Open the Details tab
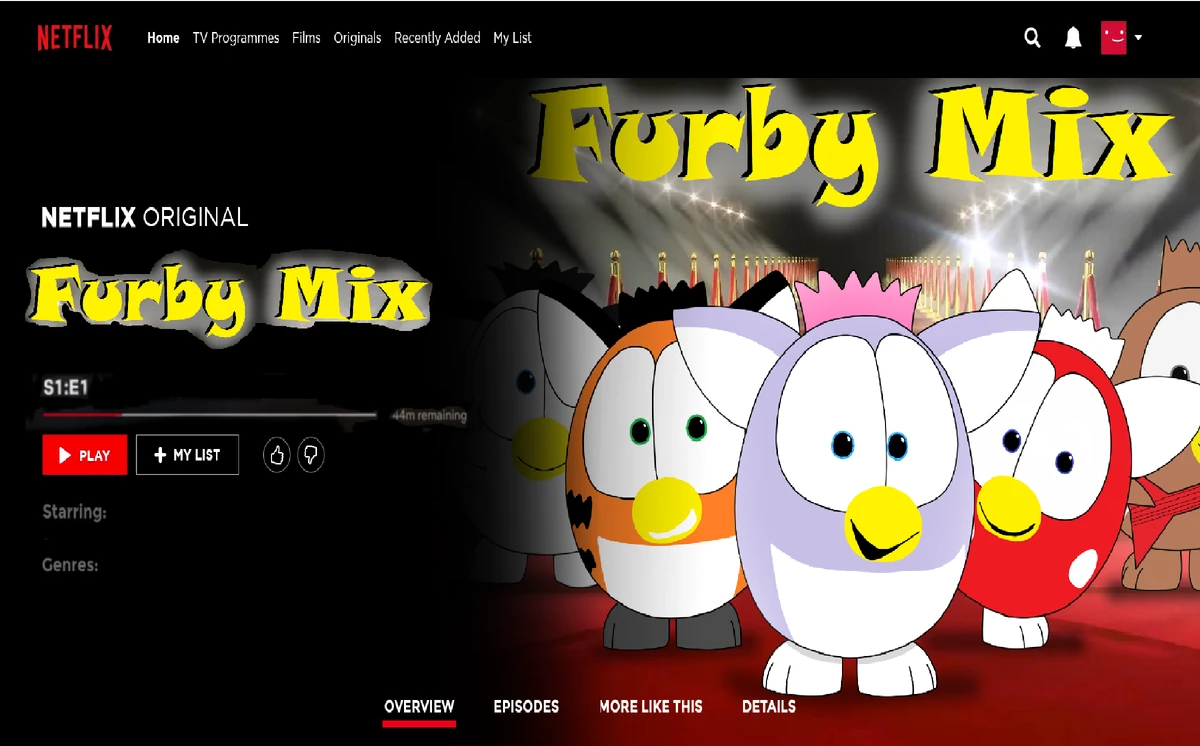The image size is (1200, 746). point(768,707)
